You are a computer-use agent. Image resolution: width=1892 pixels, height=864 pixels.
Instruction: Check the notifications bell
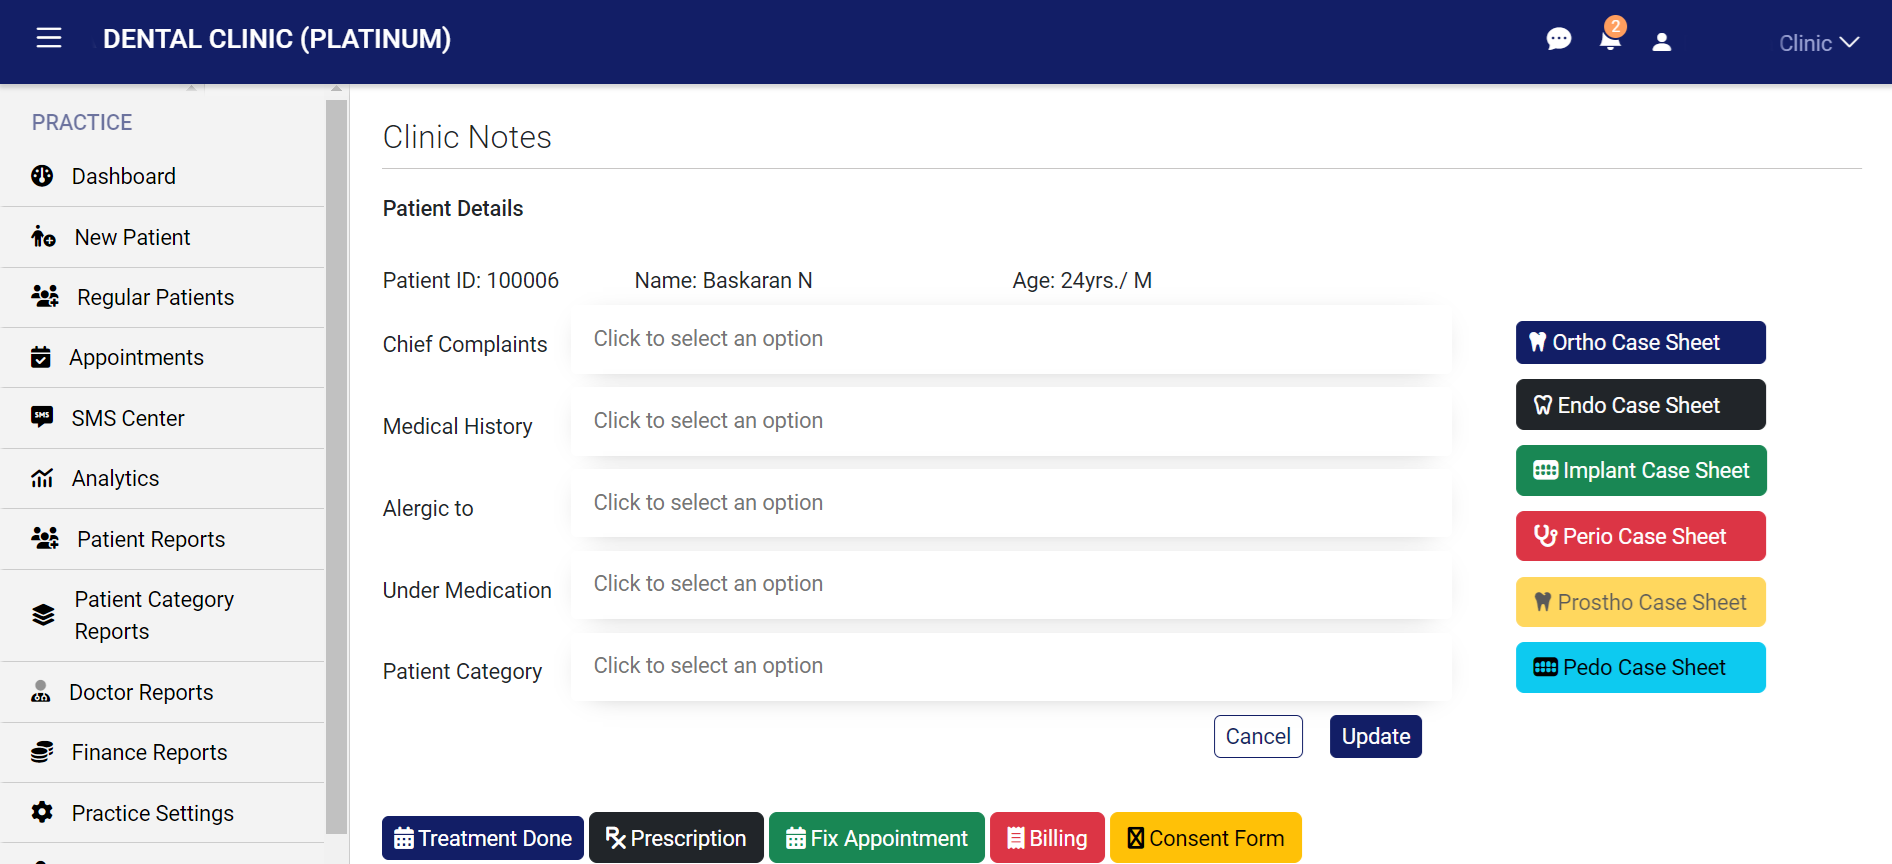click(x=1610, y=40)
